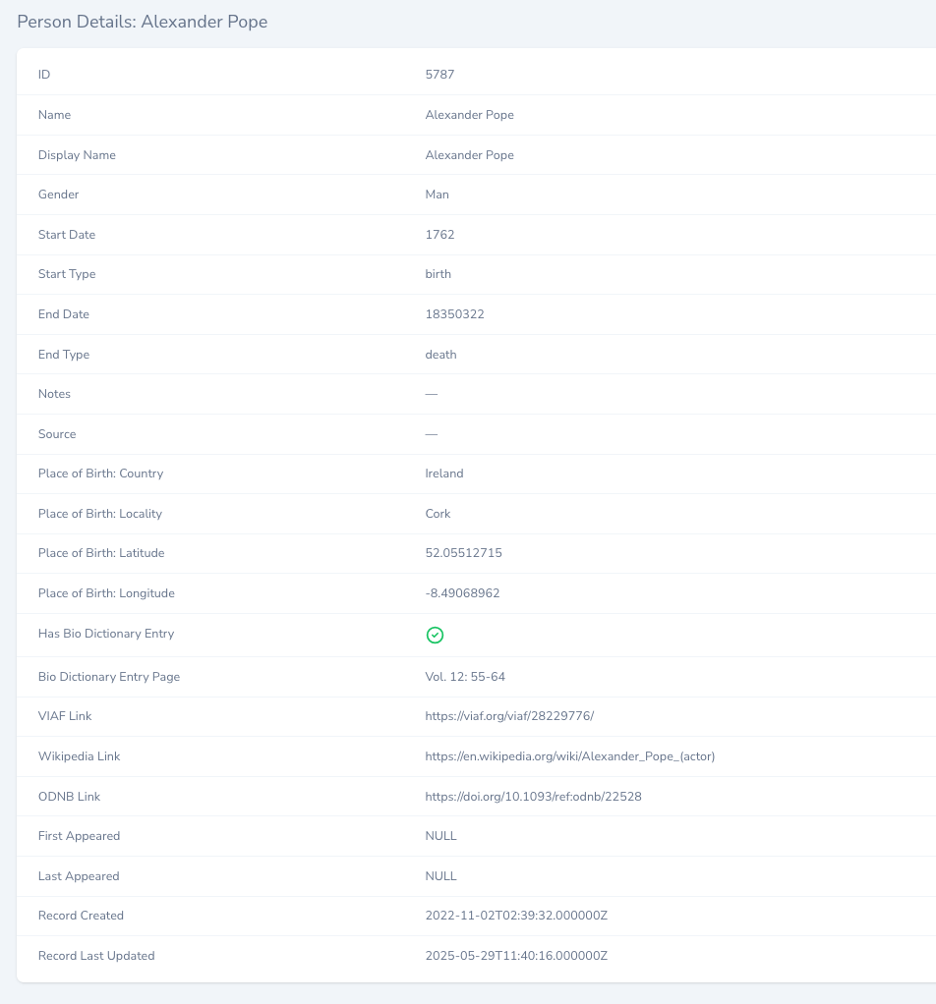
Task: Click the Person Details: Alexander Pope heading
Action: [x=142, y=21]
